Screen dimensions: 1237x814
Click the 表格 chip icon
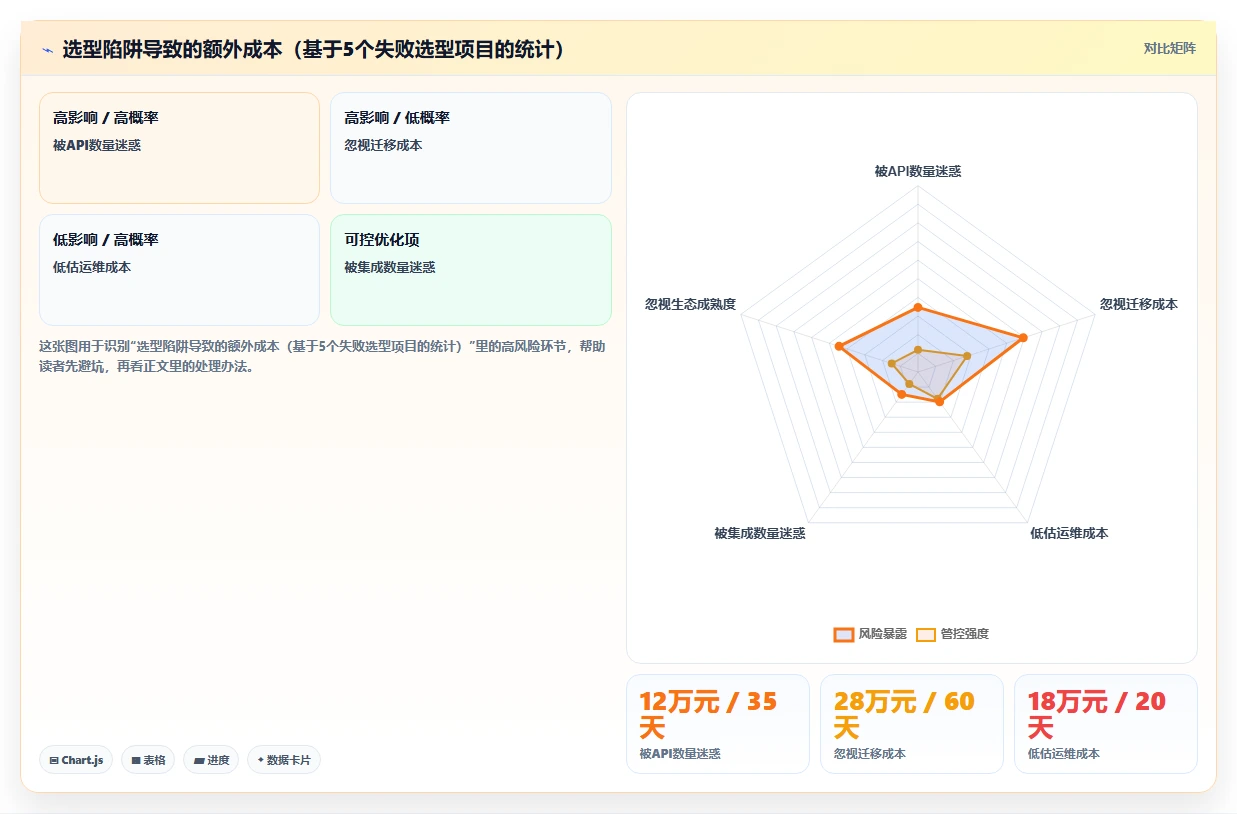[136, 761]
